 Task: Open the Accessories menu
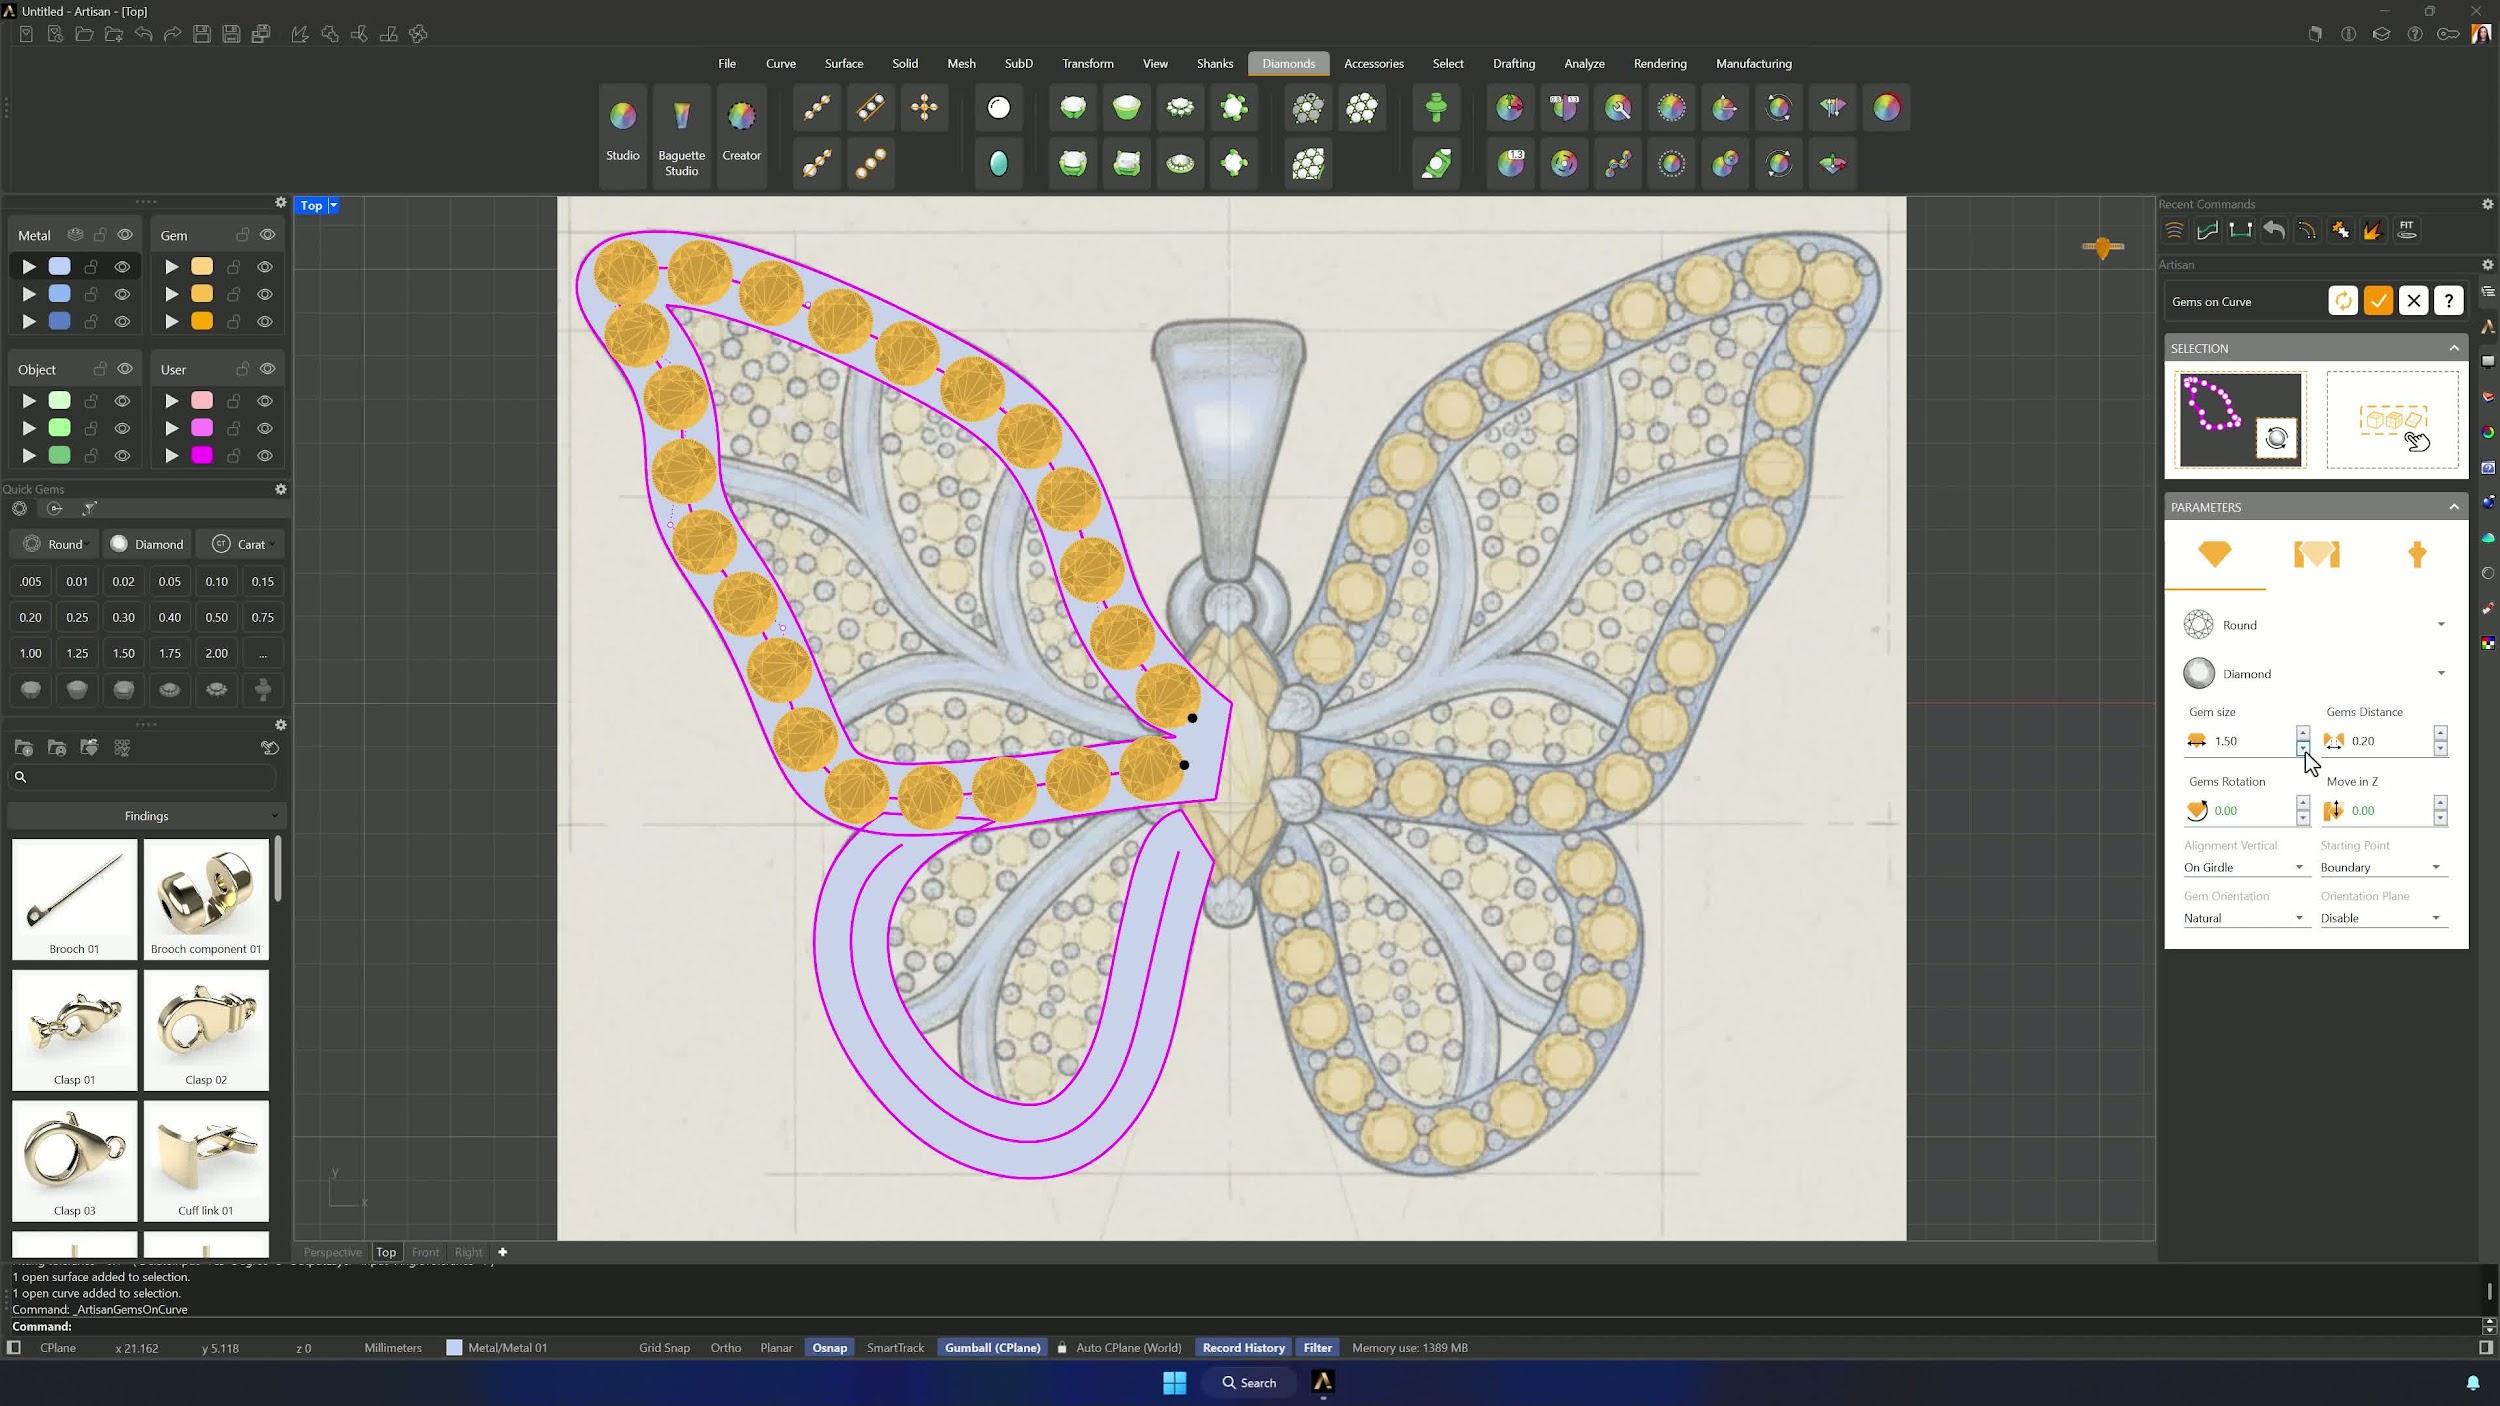click(1373, 63)
